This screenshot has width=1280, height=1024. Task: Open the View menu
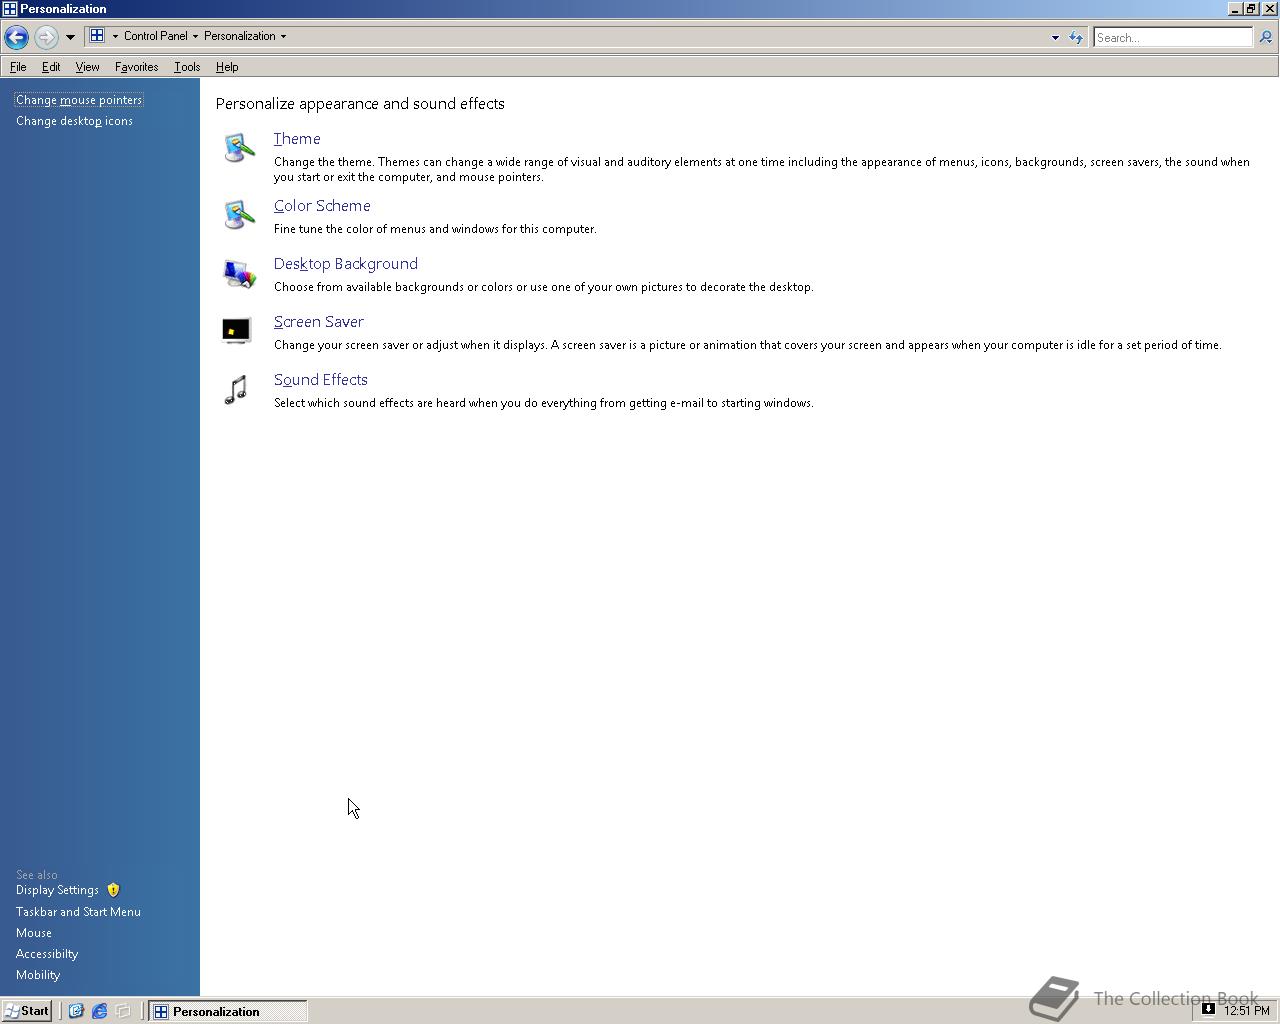click(87, 67)
